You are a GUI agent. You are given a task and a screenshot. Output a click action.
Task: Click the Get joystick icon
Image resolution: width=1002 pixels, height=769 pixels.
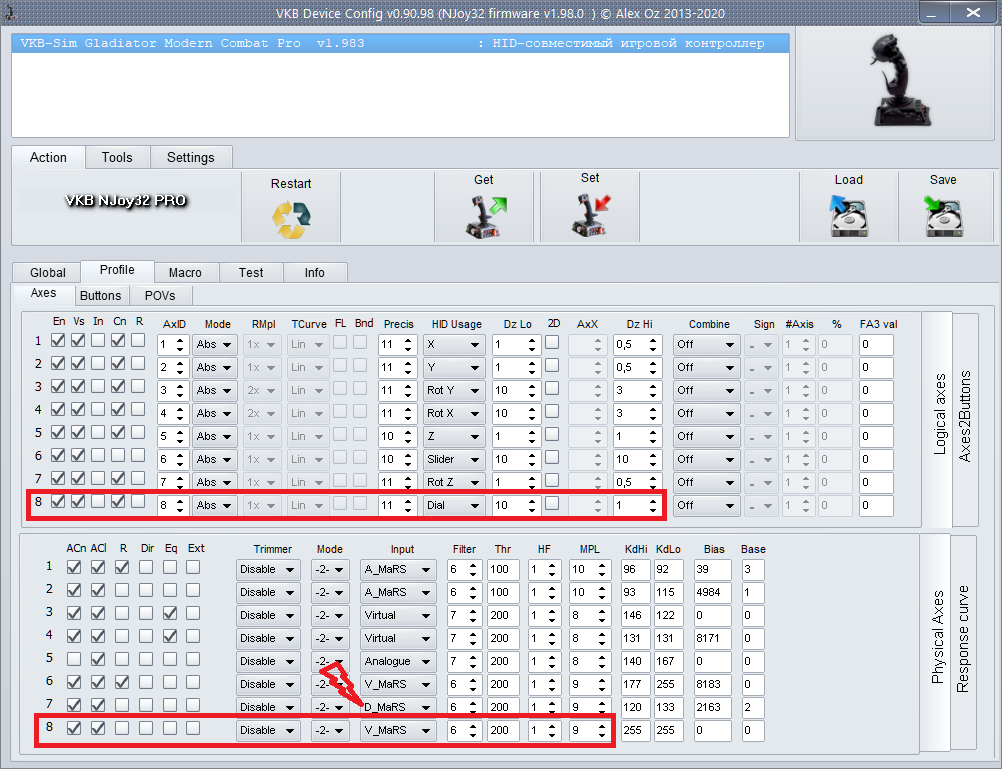(484, 216)
